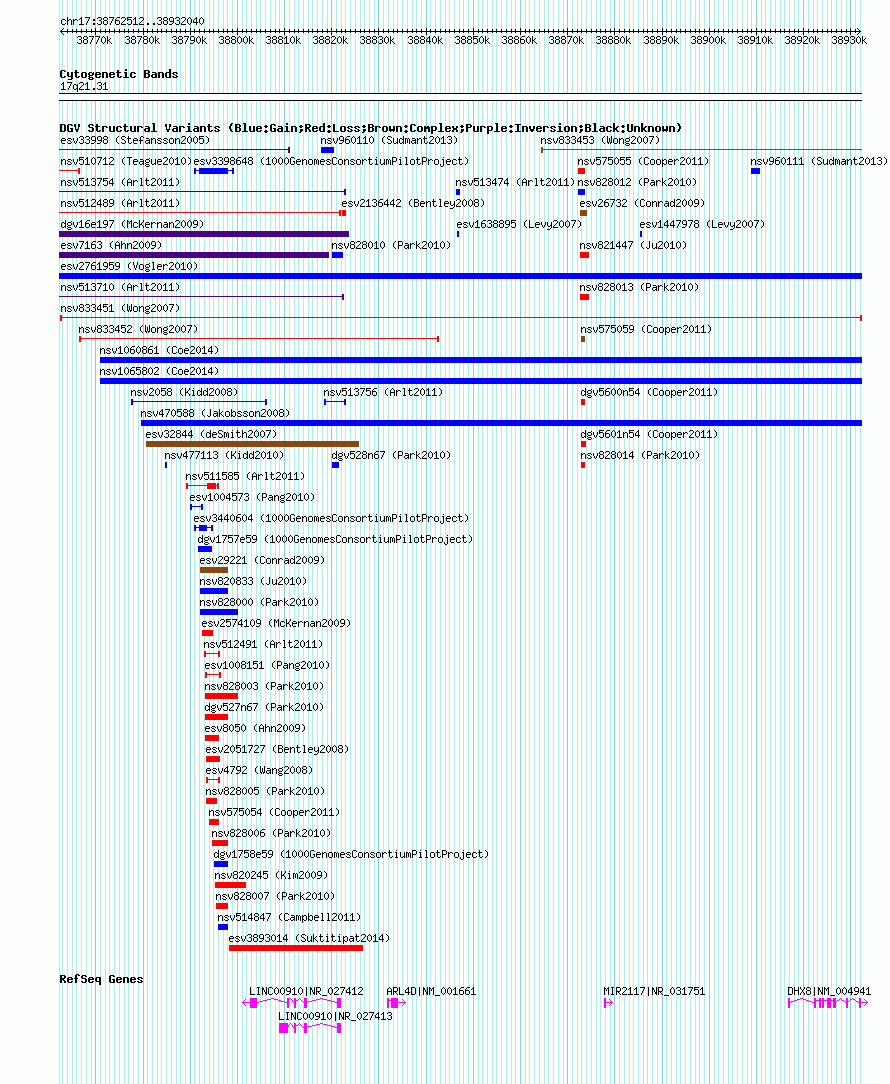The height and width of the screenshot is (1084, 890).
Task: Open nsv833453 (Wong2007) variant label
Action: coord(600,140)
